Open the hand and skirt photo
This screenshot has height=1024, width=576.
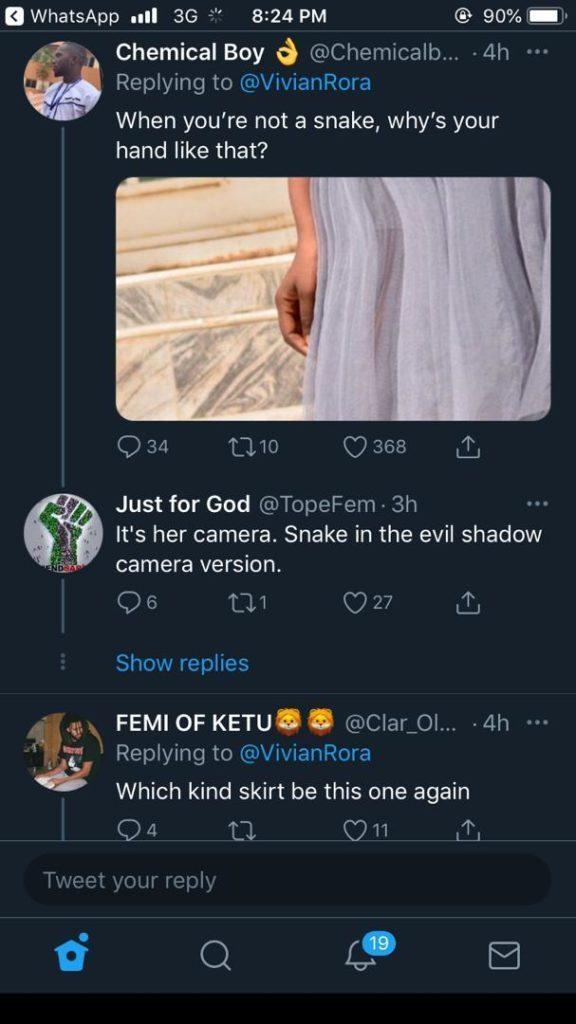tap(333, 298)
